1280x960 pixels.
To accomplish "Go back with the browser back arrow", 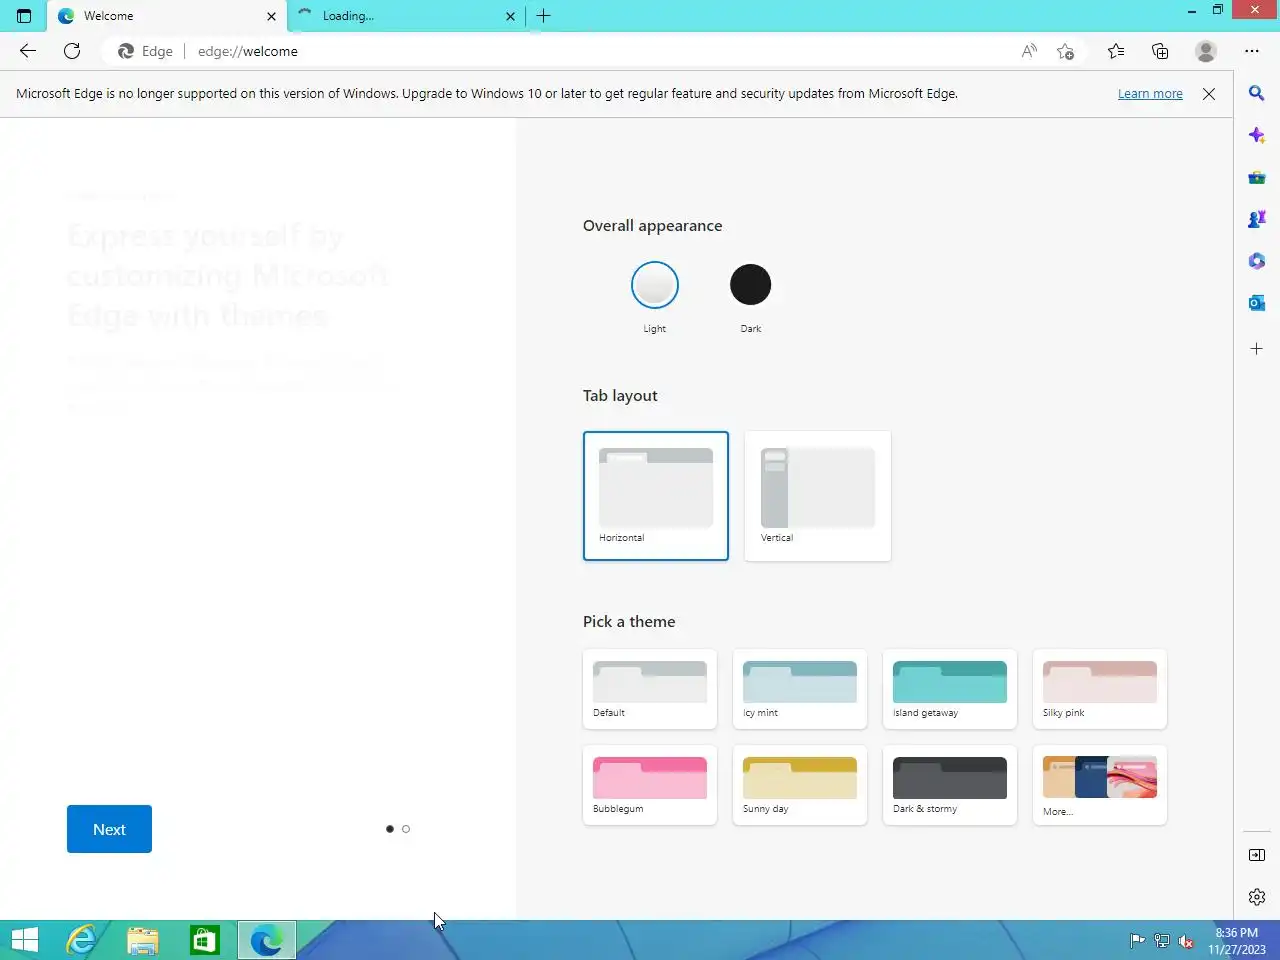I will click(28, 51).
